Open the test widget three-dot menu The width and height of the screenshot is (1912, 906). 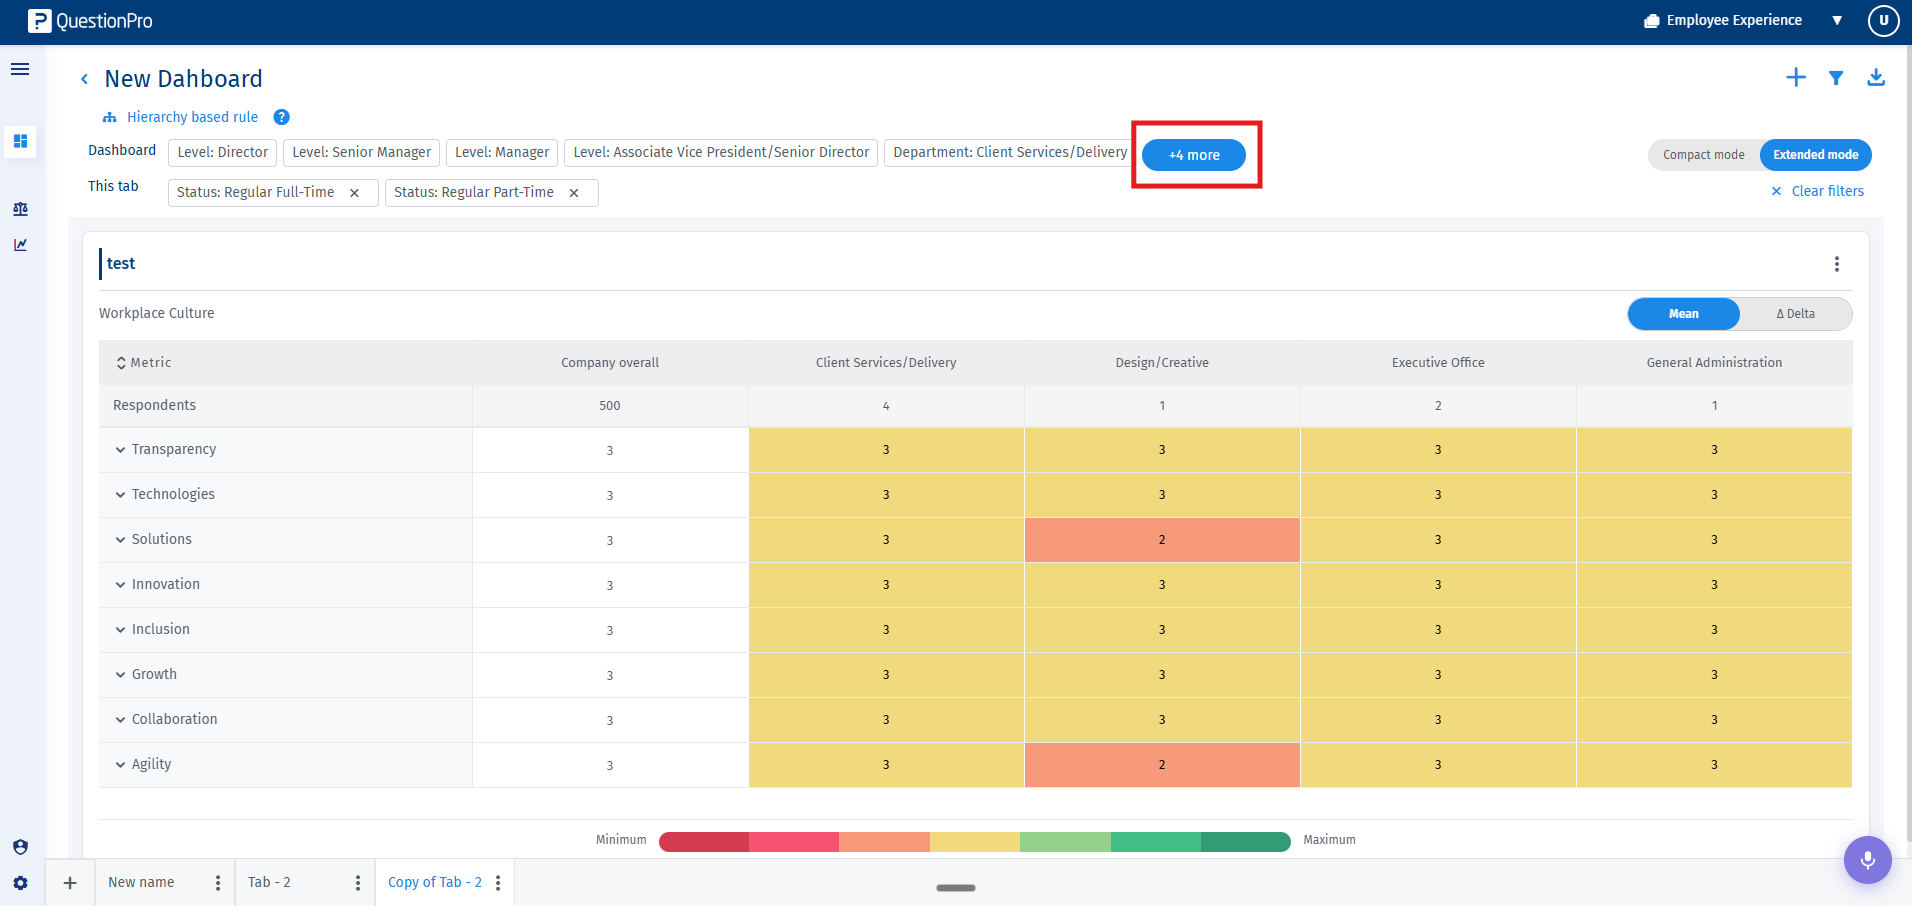click(x=1836, y=264)
